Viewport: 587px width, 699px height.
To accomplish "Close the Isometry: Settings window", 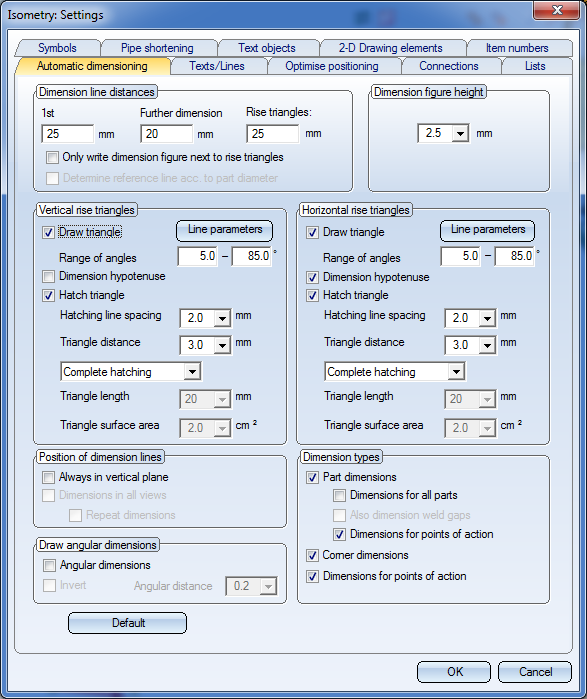I will 556,10.
